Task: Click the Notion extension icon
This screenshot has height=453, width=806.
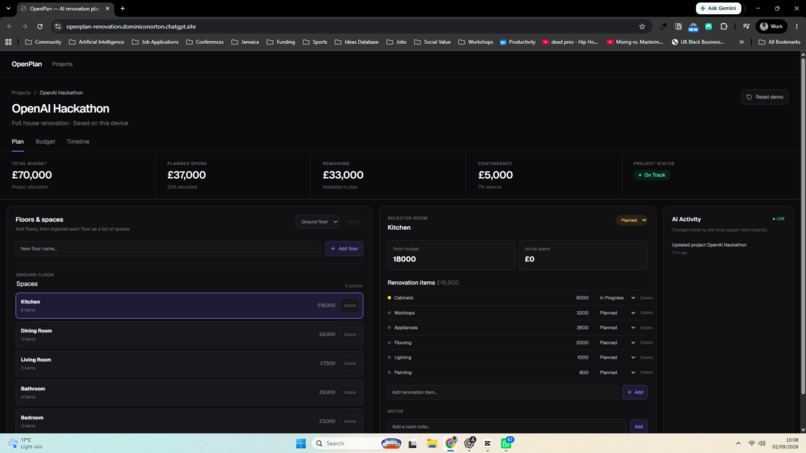Action: pos(678,26)
